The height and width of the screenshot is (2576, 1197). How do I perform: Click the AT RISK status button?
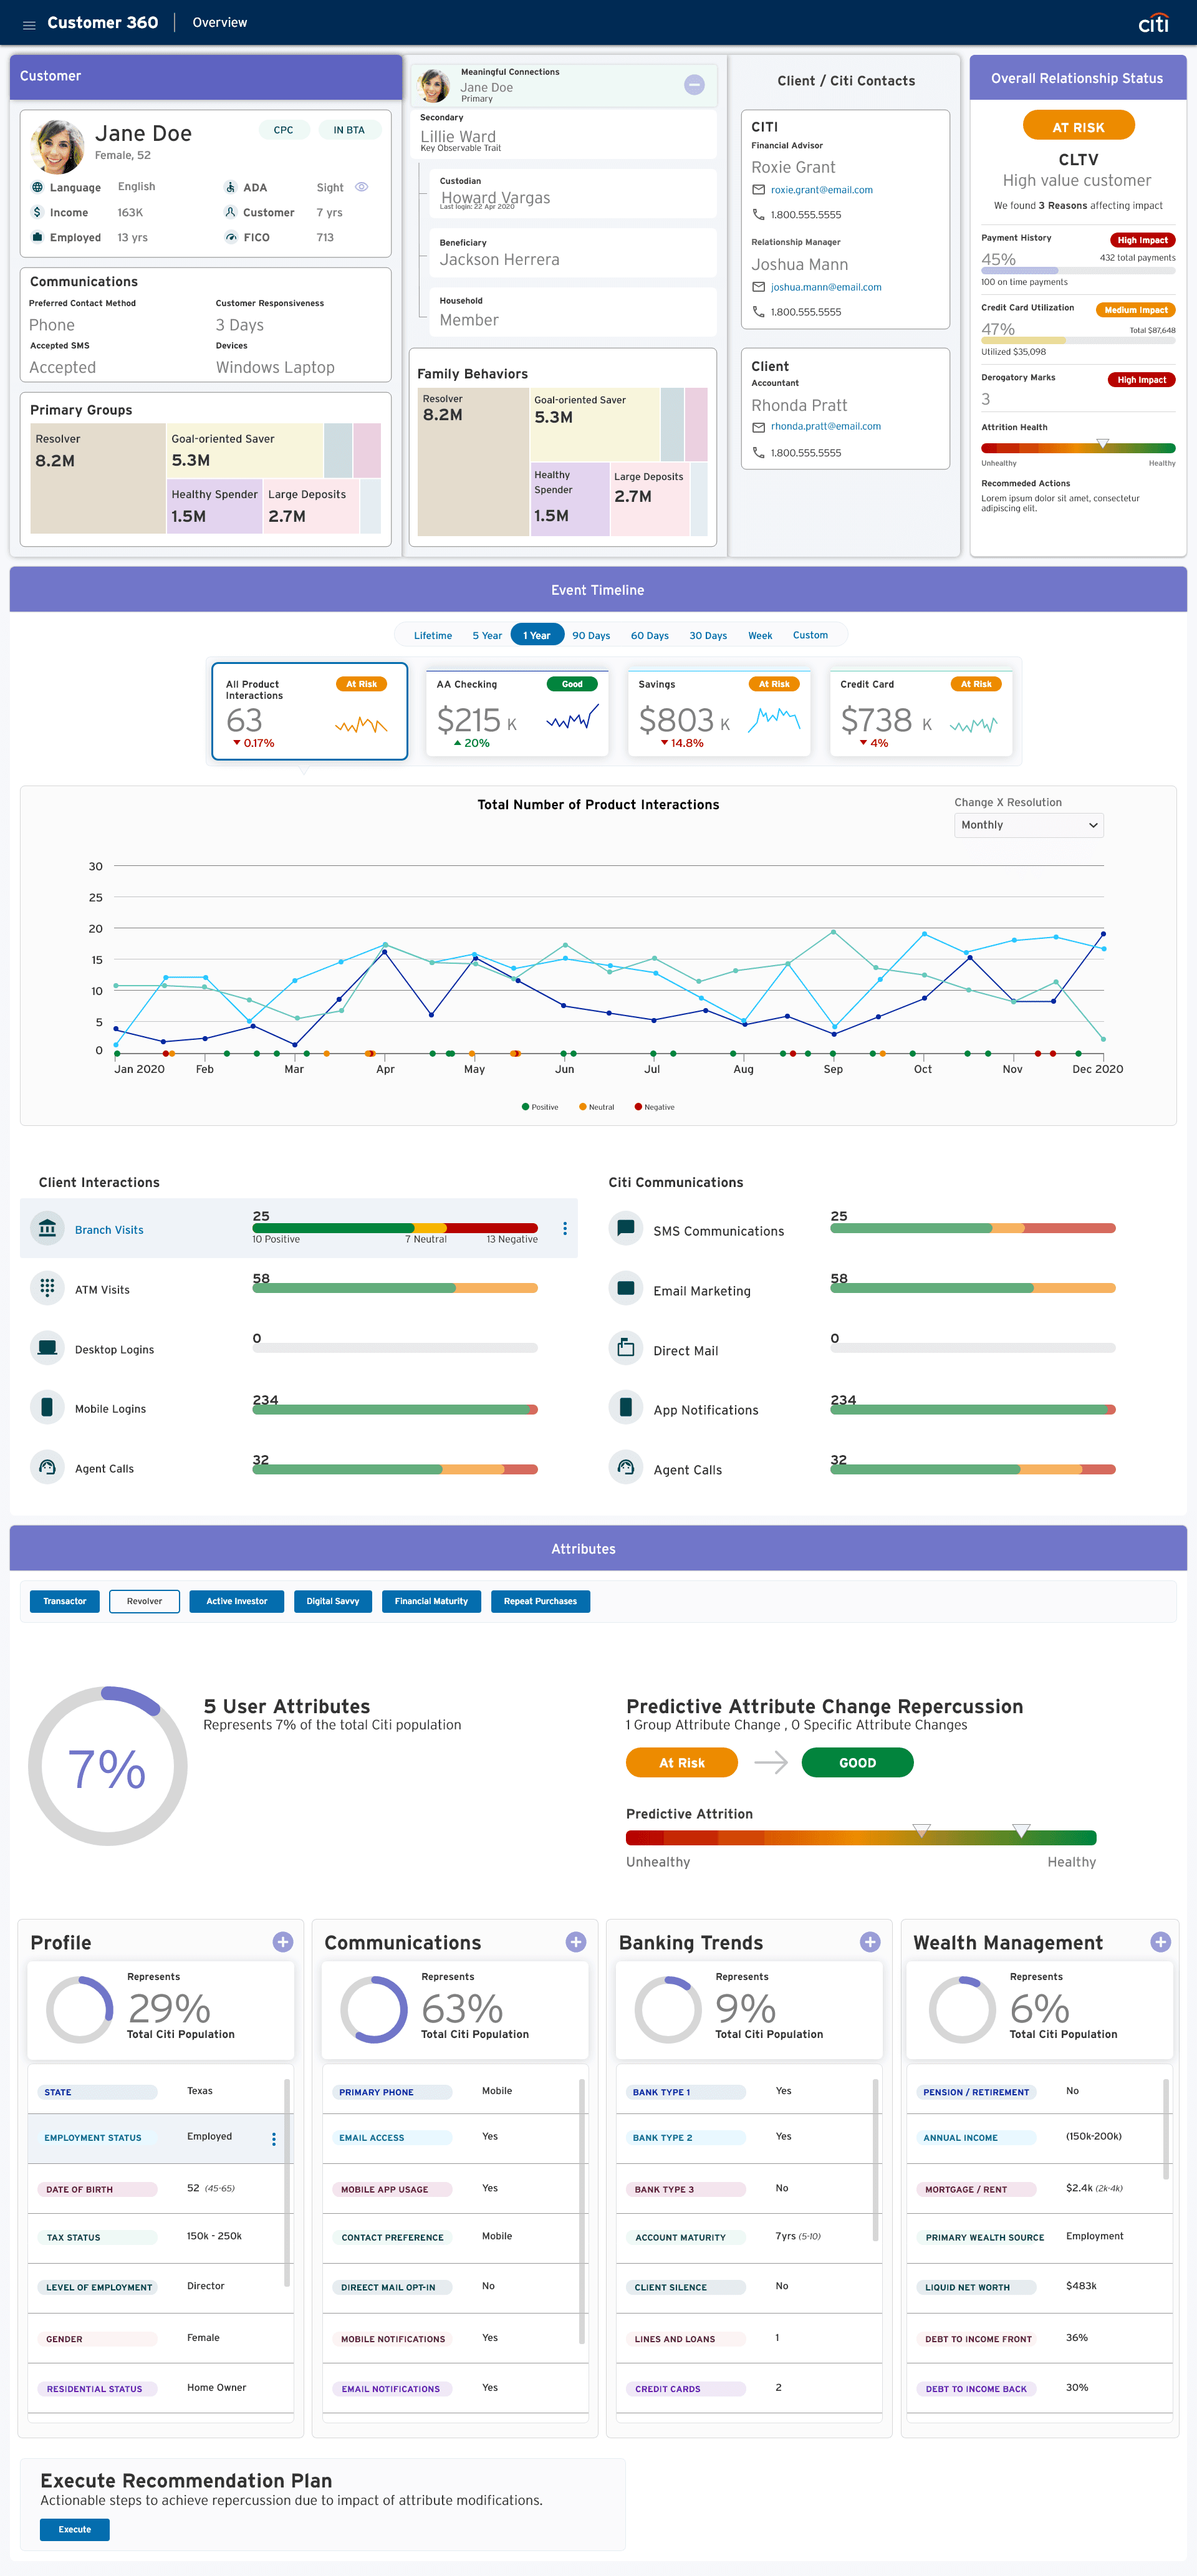[x=1078, y=126]
